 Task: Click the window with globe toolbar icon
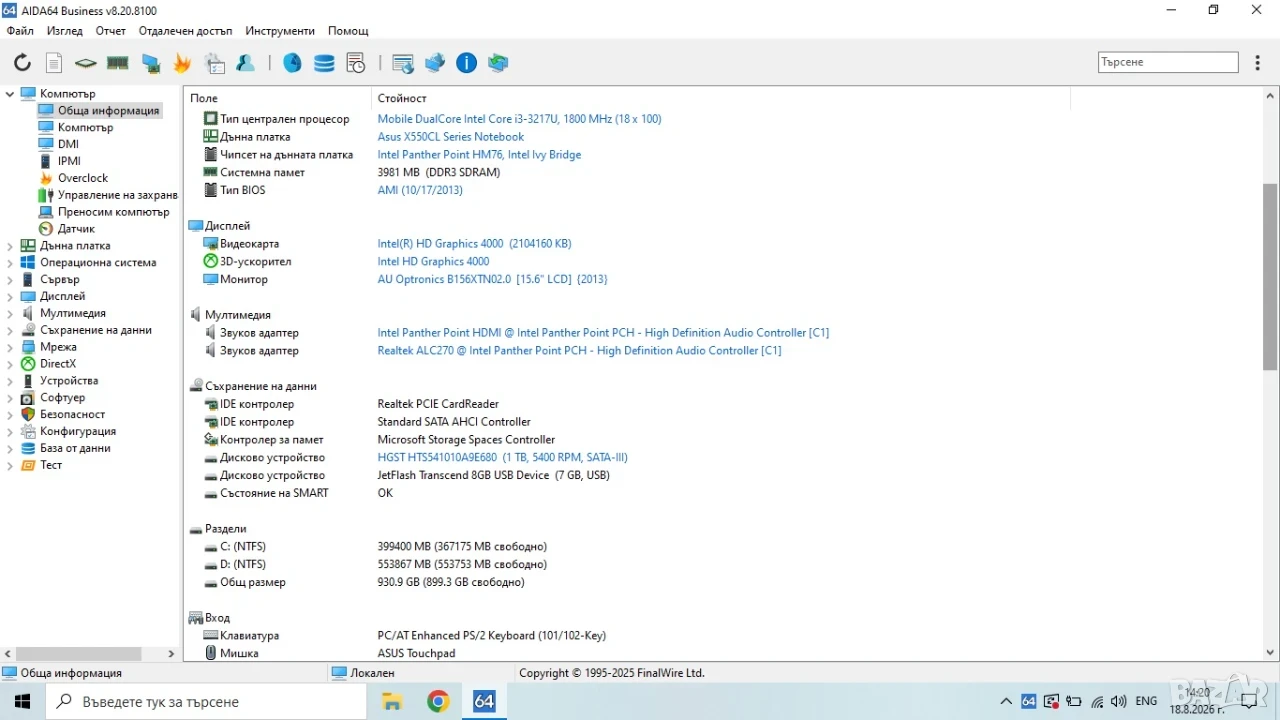pos(403,63)
